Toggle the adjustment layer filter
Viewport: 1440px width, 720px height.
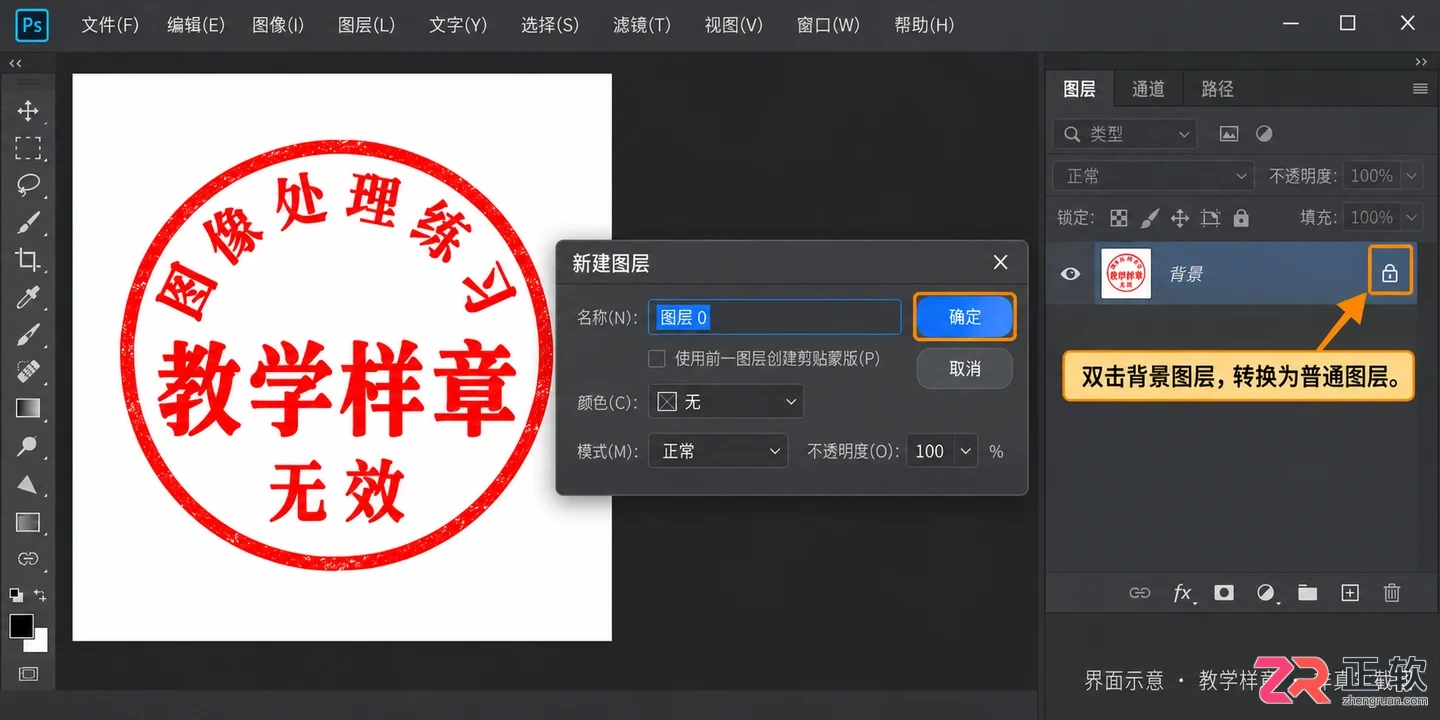[x=1264, y=134]
